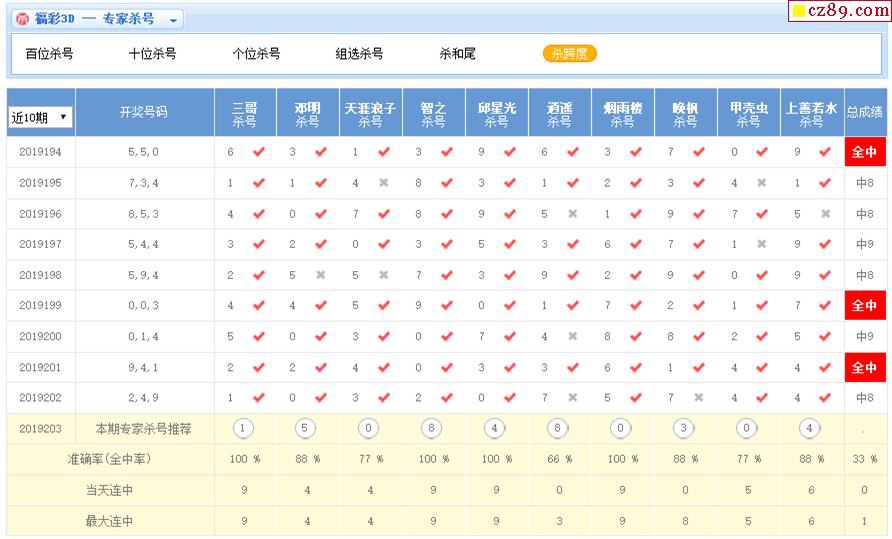
Task: Click 邱星光 recommended circled number 4
Action: [x=495, y=428]
